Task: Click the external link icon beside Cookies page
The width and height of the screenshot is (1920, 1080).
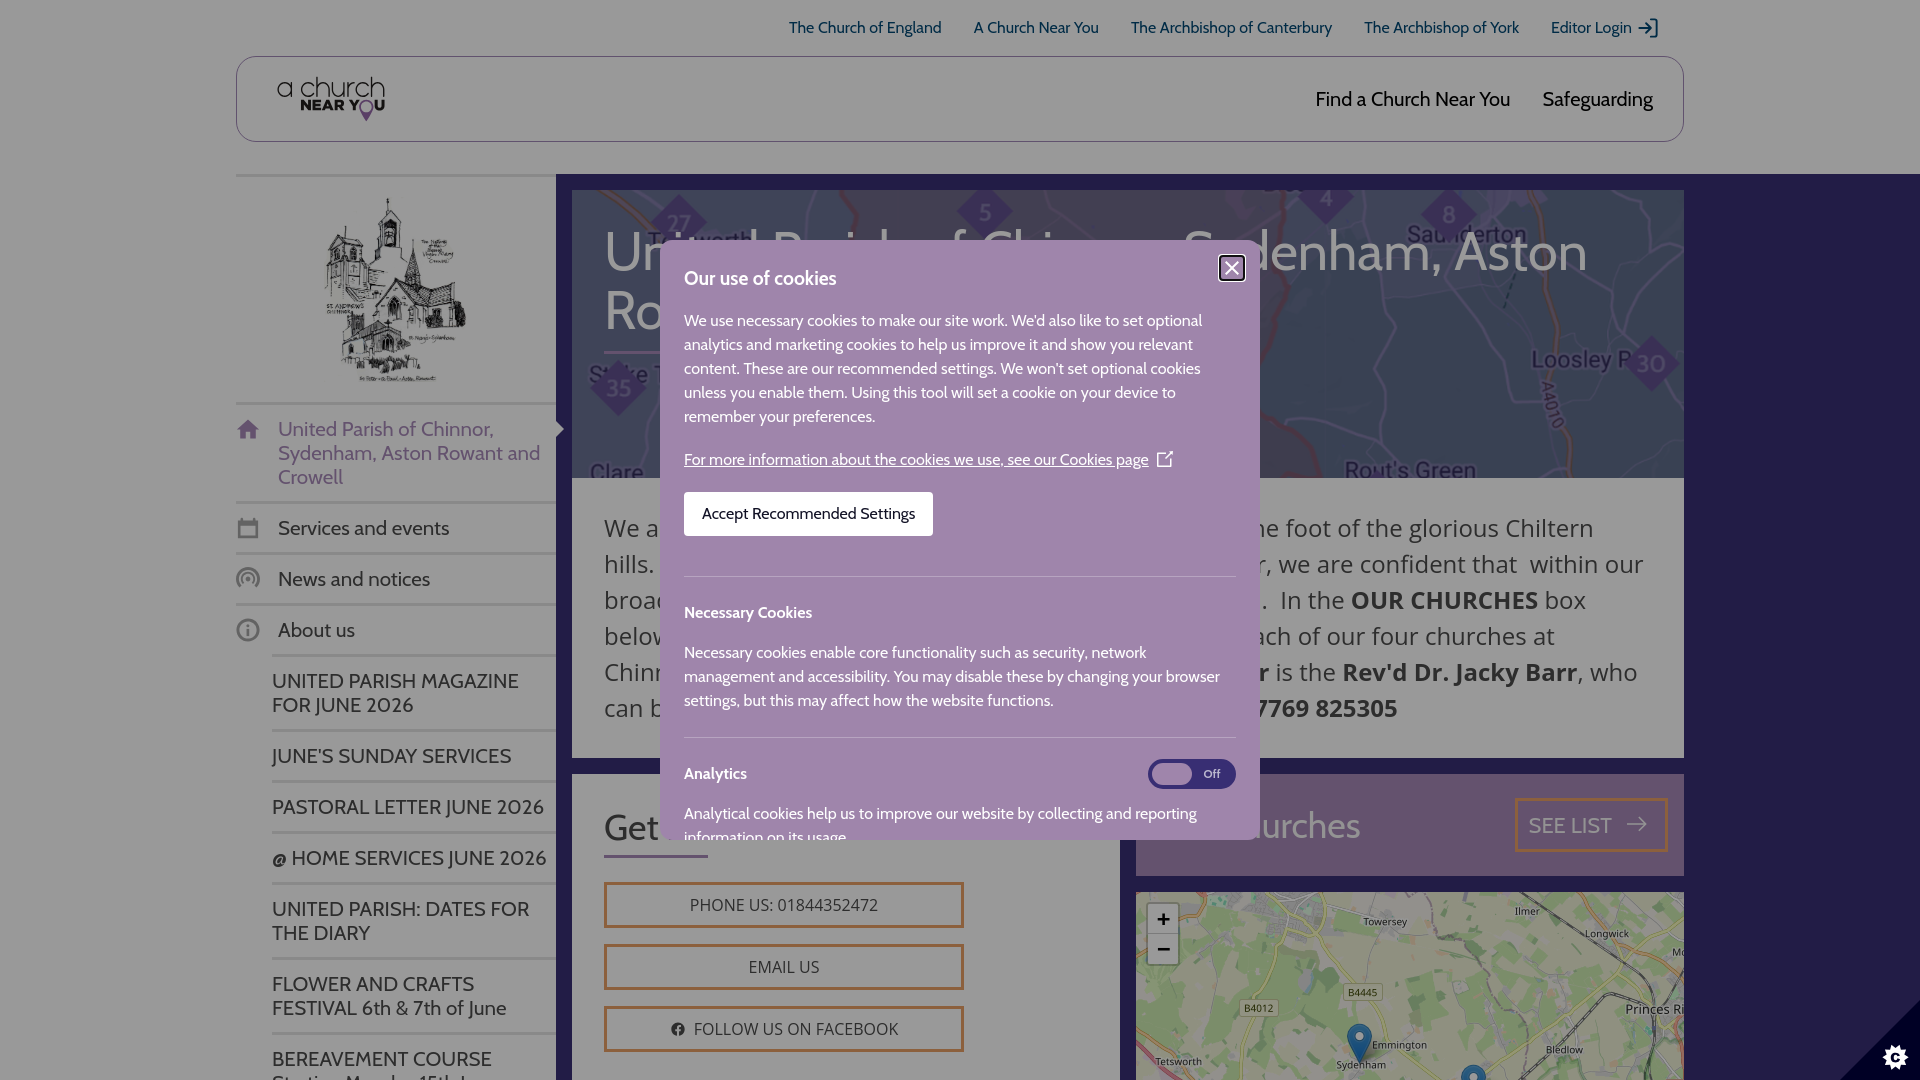Action: 1165,459
